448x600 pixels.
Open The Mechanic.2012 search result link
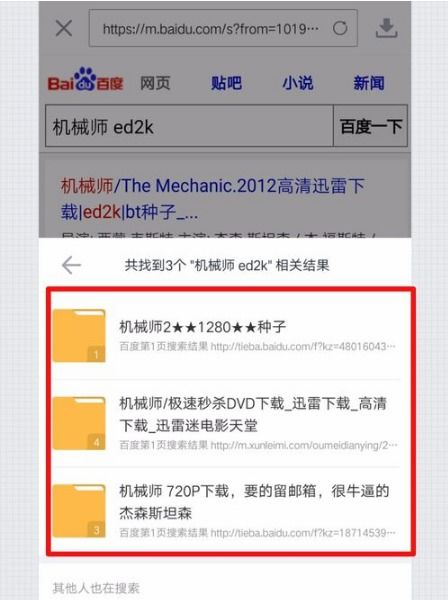click(x=213, y=199)
